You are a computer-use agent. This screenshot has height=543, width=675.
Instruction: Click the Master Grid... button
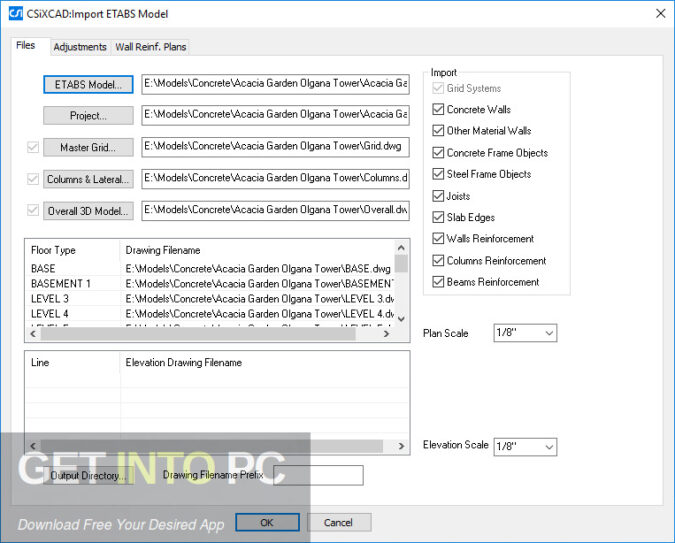(x=88, y=147)
